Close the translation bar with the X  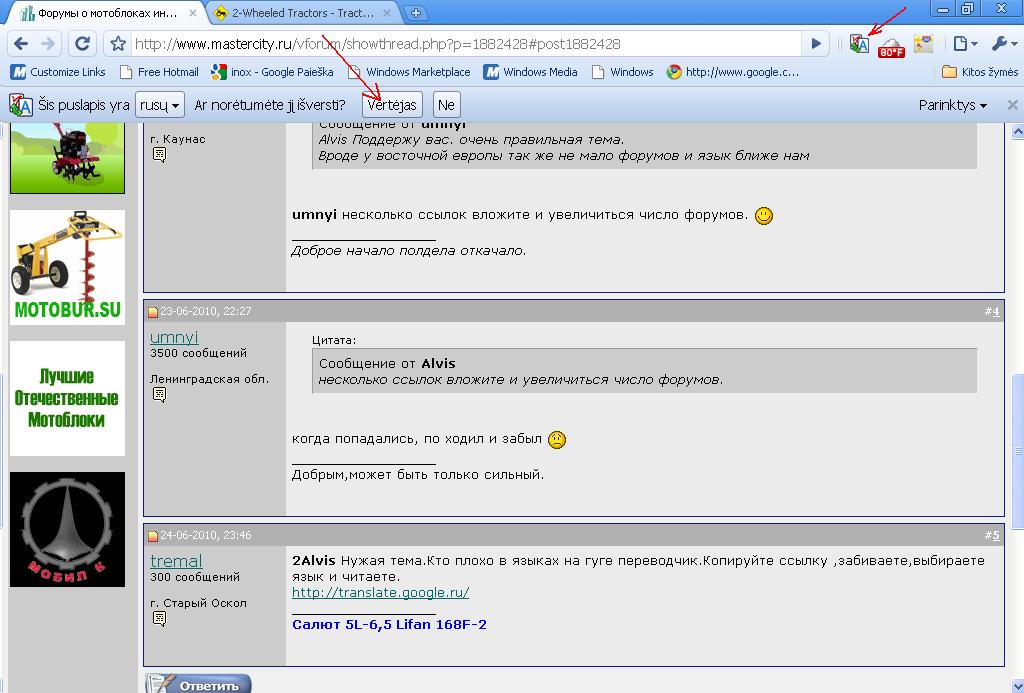pos(1012,105)
